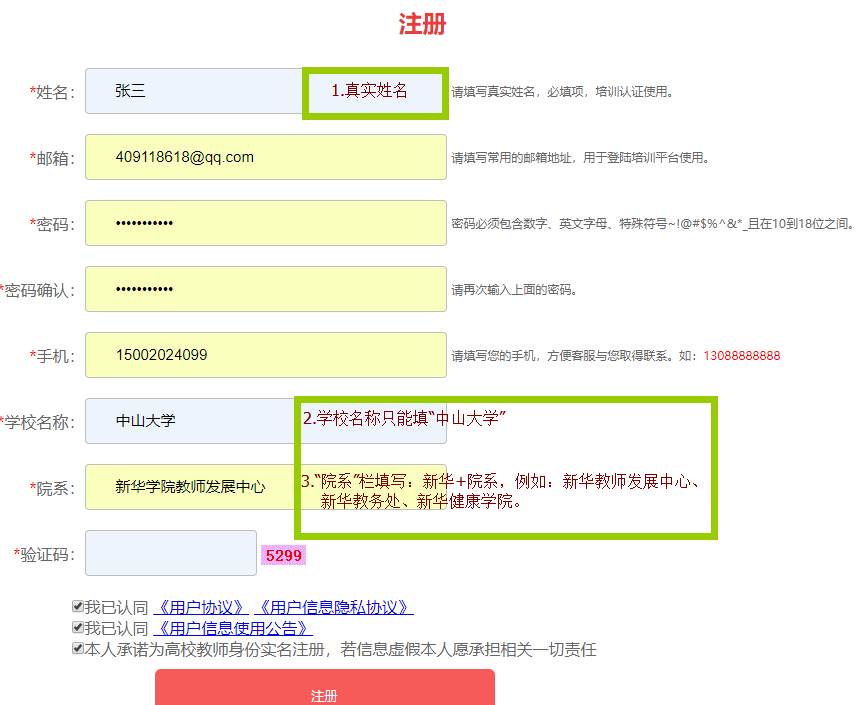Click the 密码 password field
The height and width of the screenshot is (705, 867).
[x=265, y=223]
